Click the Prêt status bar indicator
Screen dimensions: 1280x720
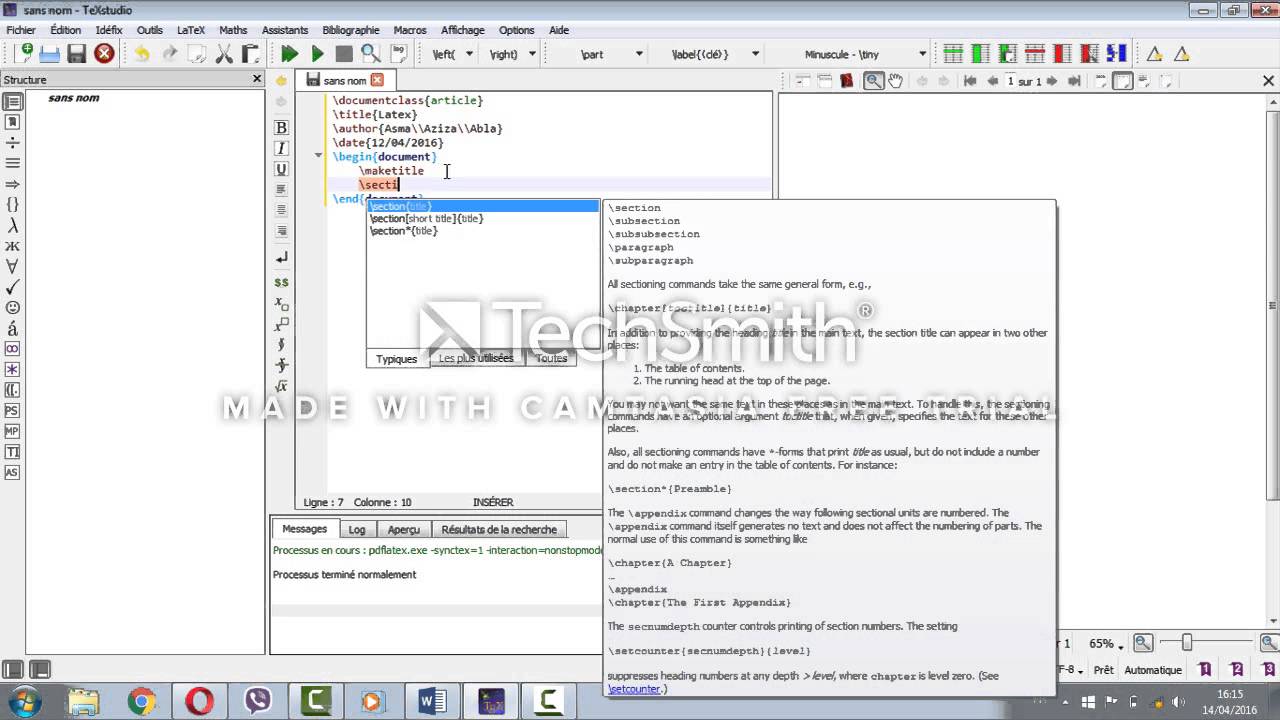[1103, 670]
